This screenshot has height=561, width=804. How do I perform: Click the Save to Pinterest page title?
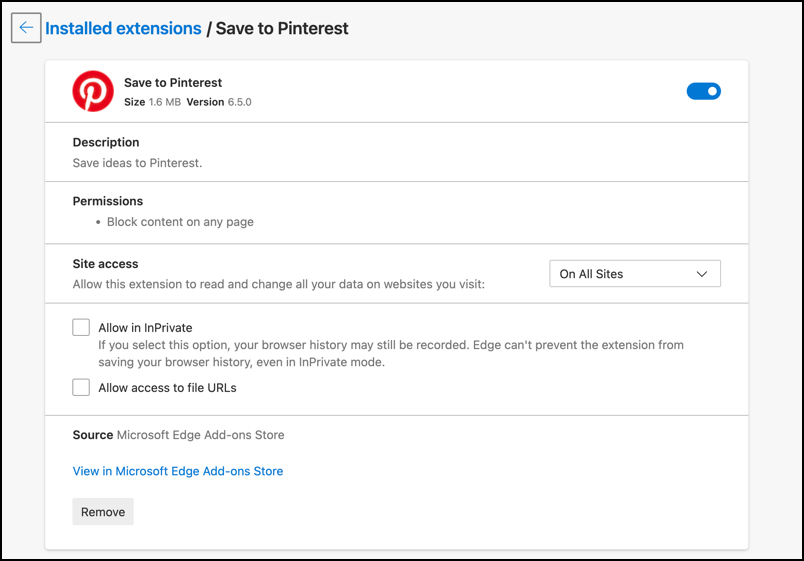[x=282, y=28]
